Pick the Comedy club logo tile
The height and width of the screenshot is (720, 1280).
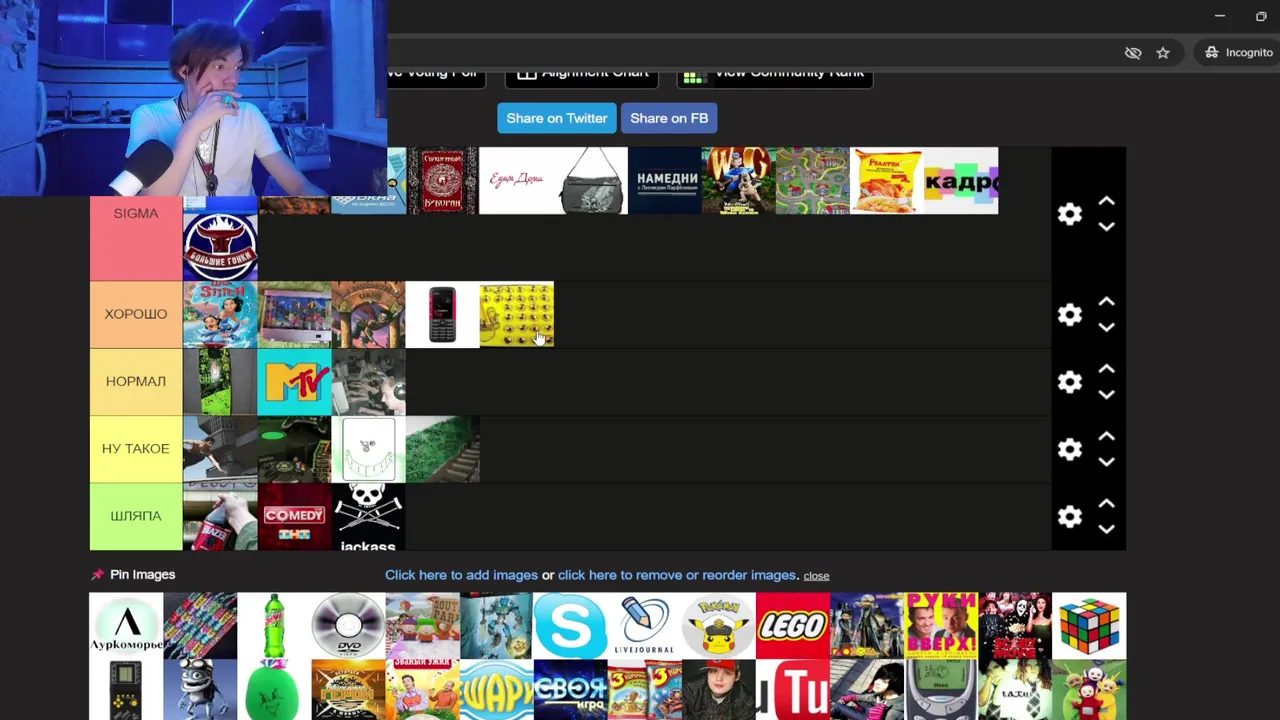294,516
